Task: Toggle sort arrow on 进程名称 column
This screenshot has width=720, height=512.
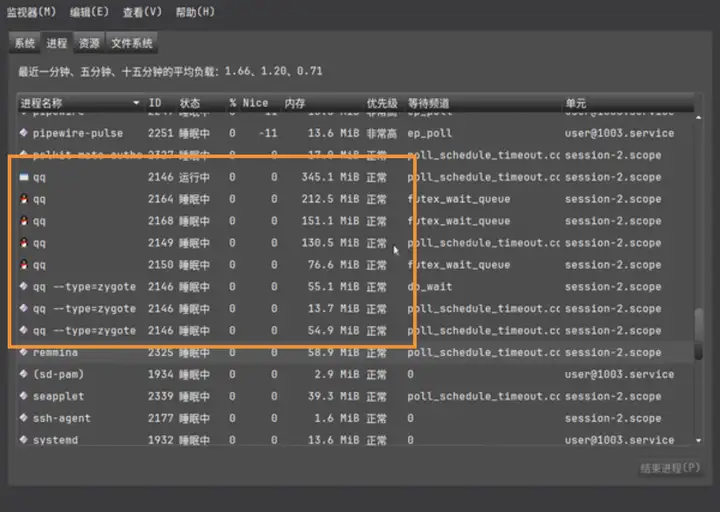Action: (x=136, y=102)
